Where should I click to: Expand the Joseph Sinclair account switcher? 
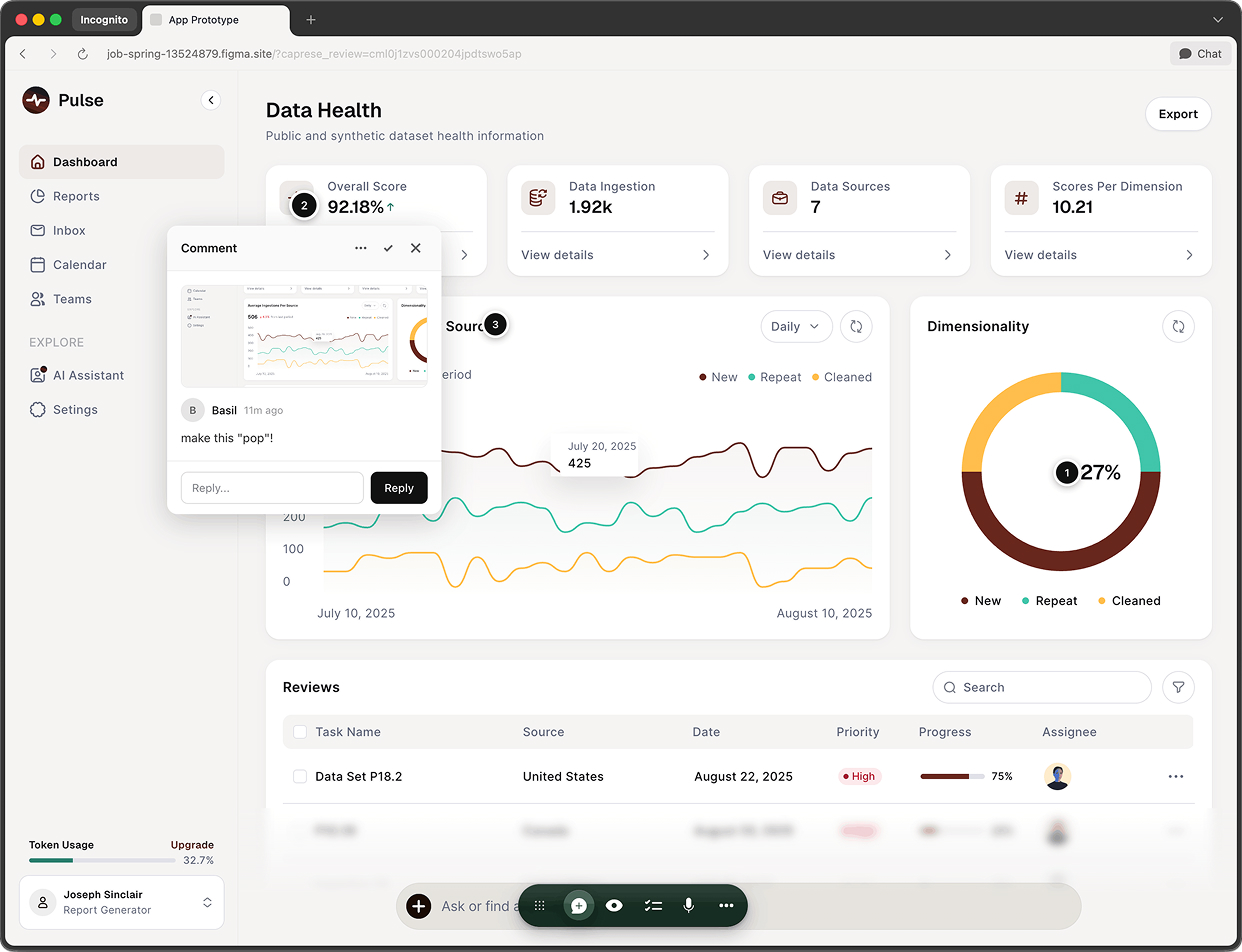(x=207, y=902)
